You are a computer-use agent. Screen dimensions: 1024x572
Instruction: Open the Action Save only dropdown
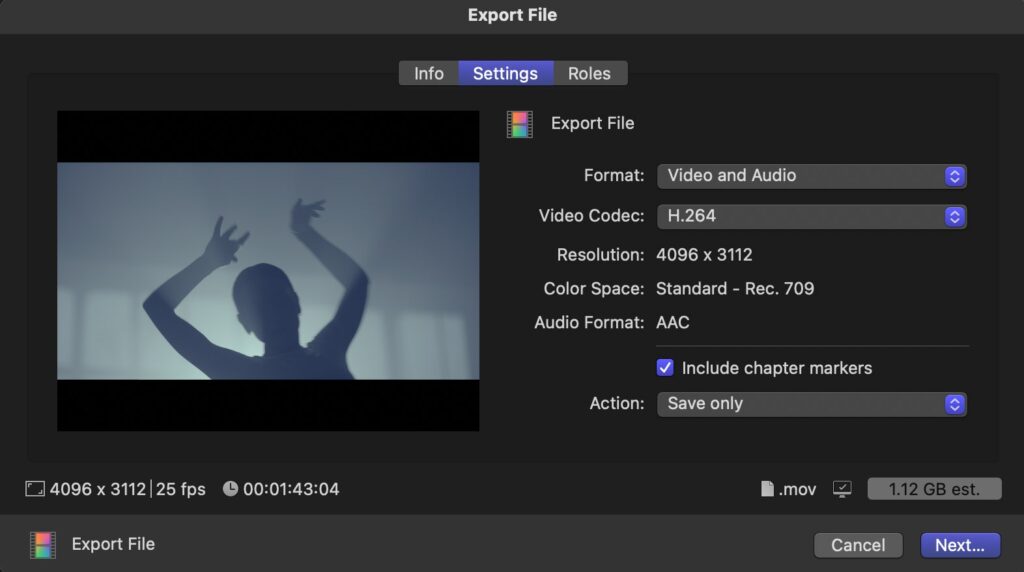(x=811, y=404)
